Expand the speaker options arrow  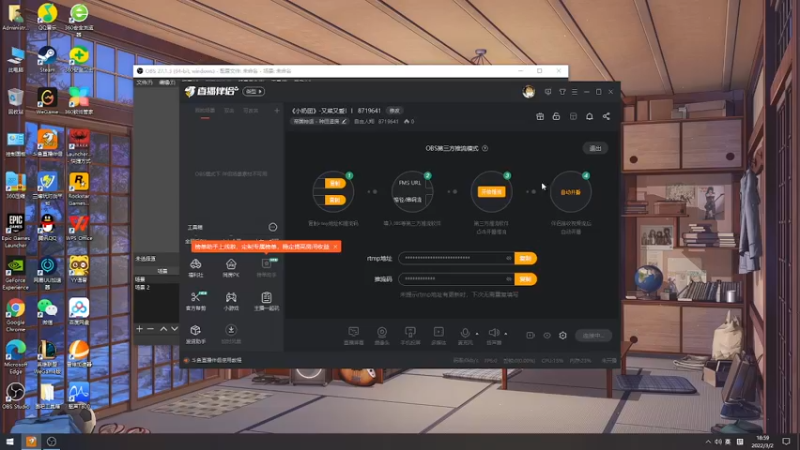tap(506, 334)
